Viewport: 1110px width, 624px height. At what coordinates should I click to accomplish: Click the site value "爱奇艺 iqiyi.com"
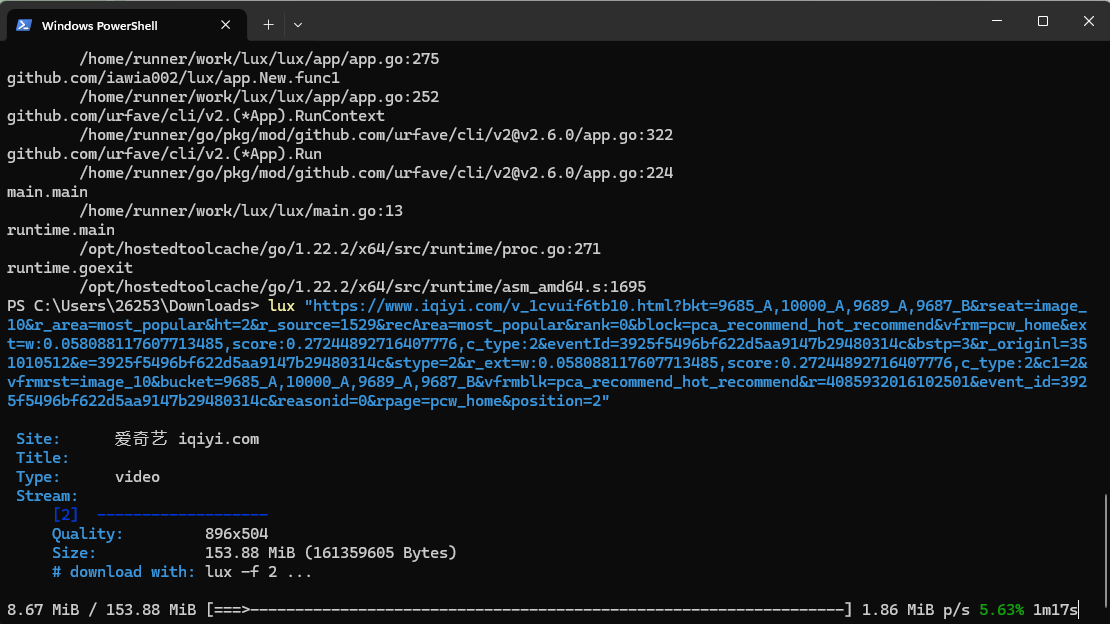(187, 439)
